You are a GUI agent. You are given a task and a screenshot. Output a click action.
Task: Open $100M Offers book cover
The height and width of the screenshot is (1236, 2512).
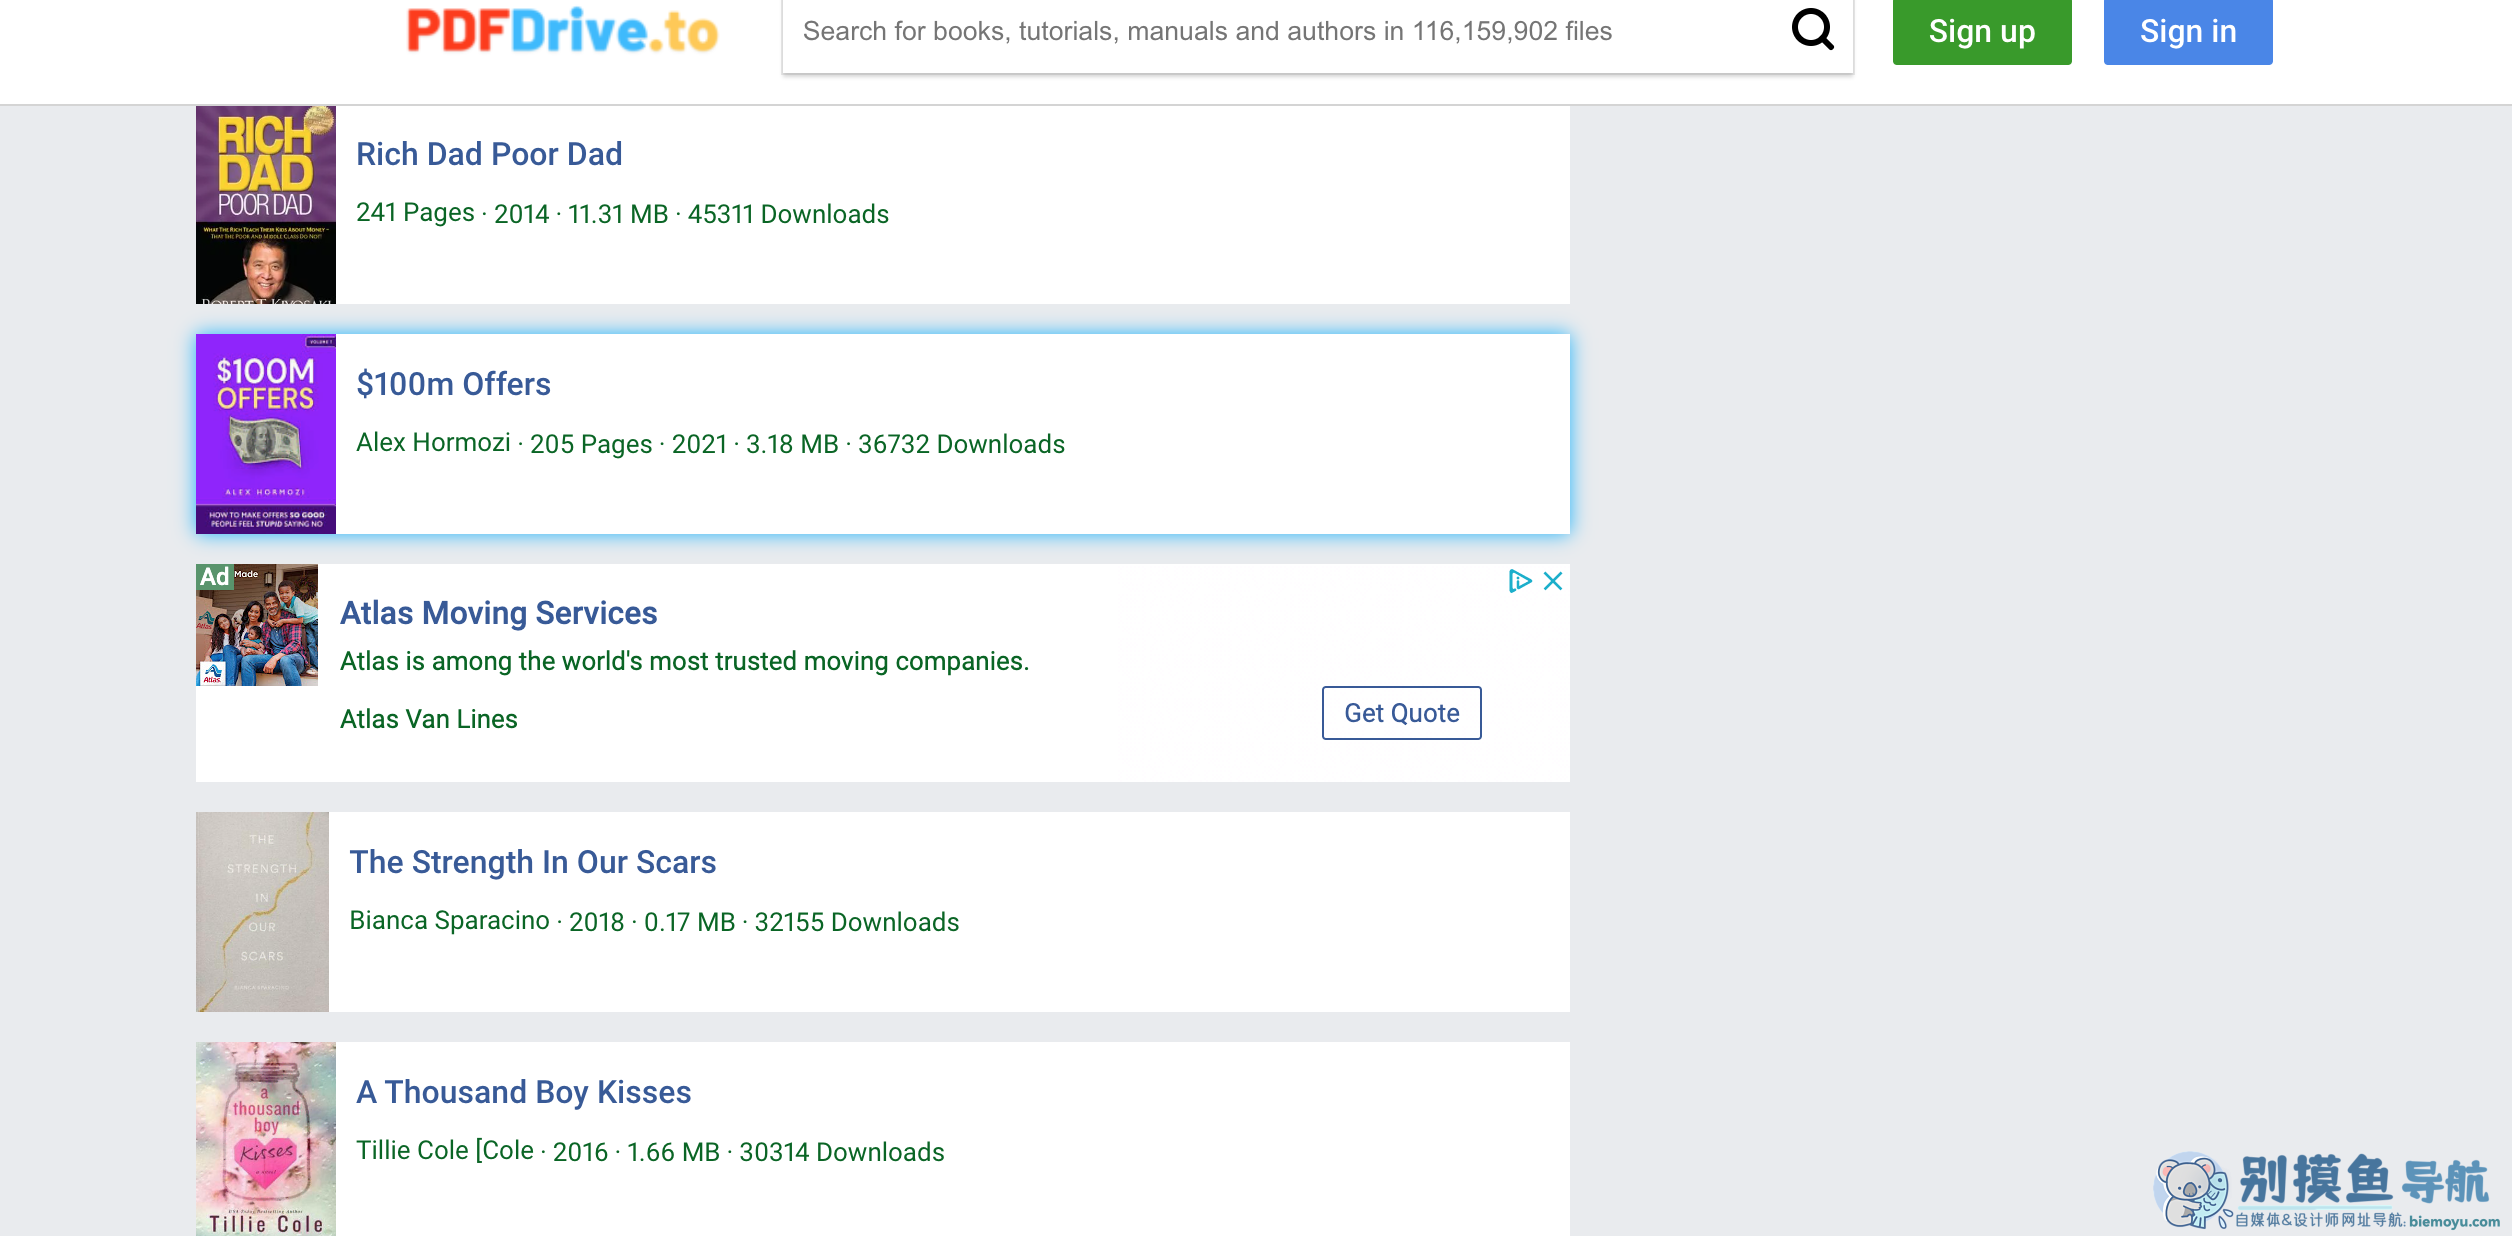266,434
